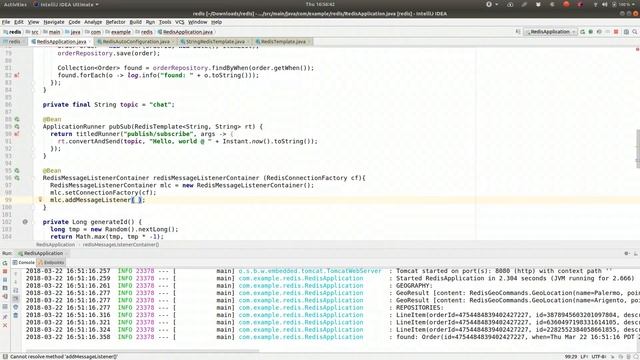The image size is (640, 360).
Task: Click editor vertical scrollbar thumb
Action: 638,149
